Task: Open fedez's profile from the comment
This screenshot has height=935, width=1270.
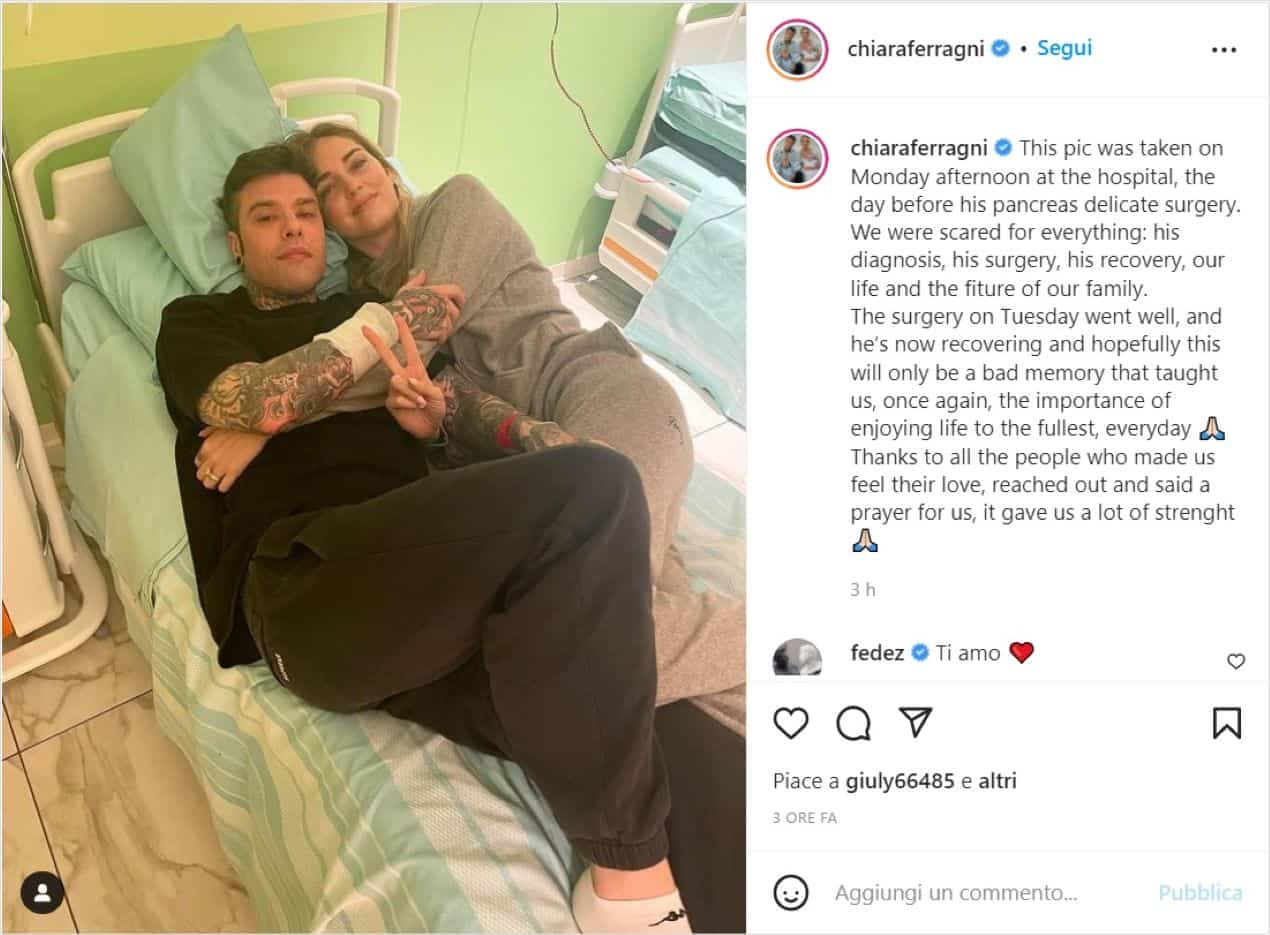Action: [877, 653]
